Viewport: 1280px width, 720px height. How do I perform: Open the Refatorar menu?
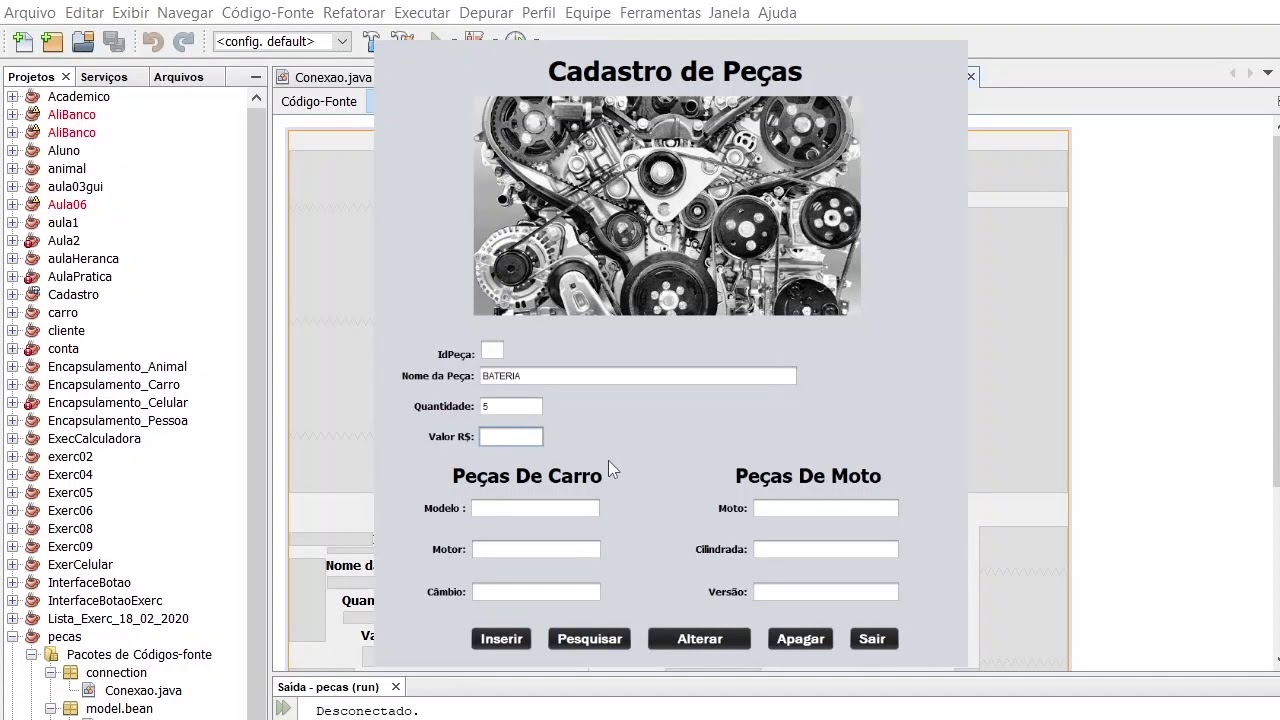tap(354, 13)
